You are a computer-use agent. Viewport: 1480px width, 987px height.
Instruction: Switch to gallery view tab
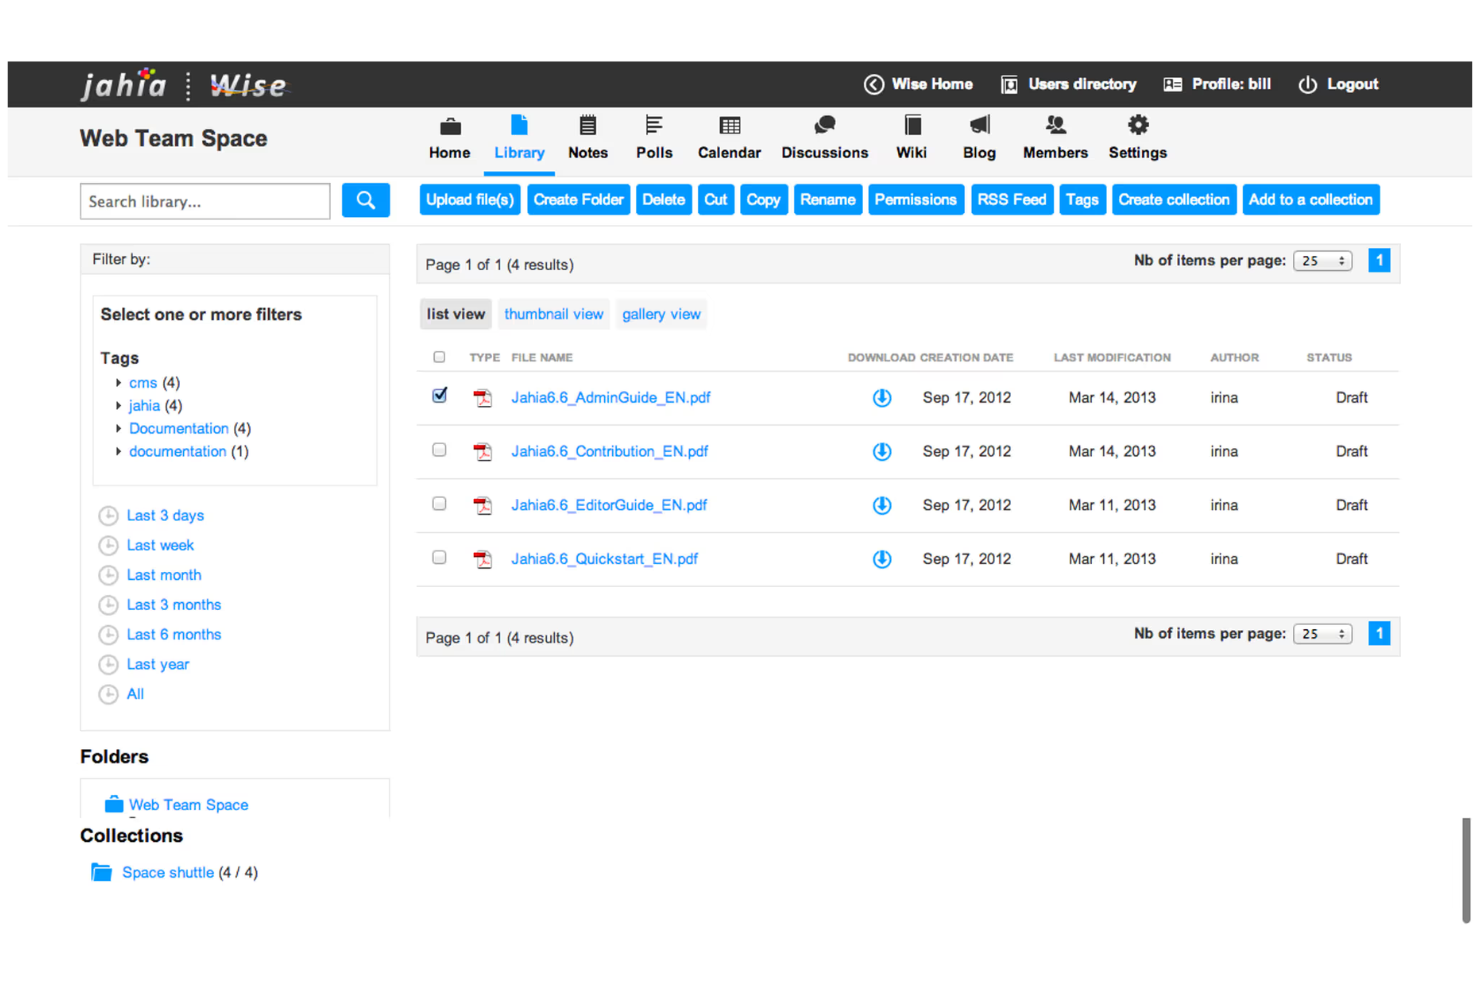(662, 314)
